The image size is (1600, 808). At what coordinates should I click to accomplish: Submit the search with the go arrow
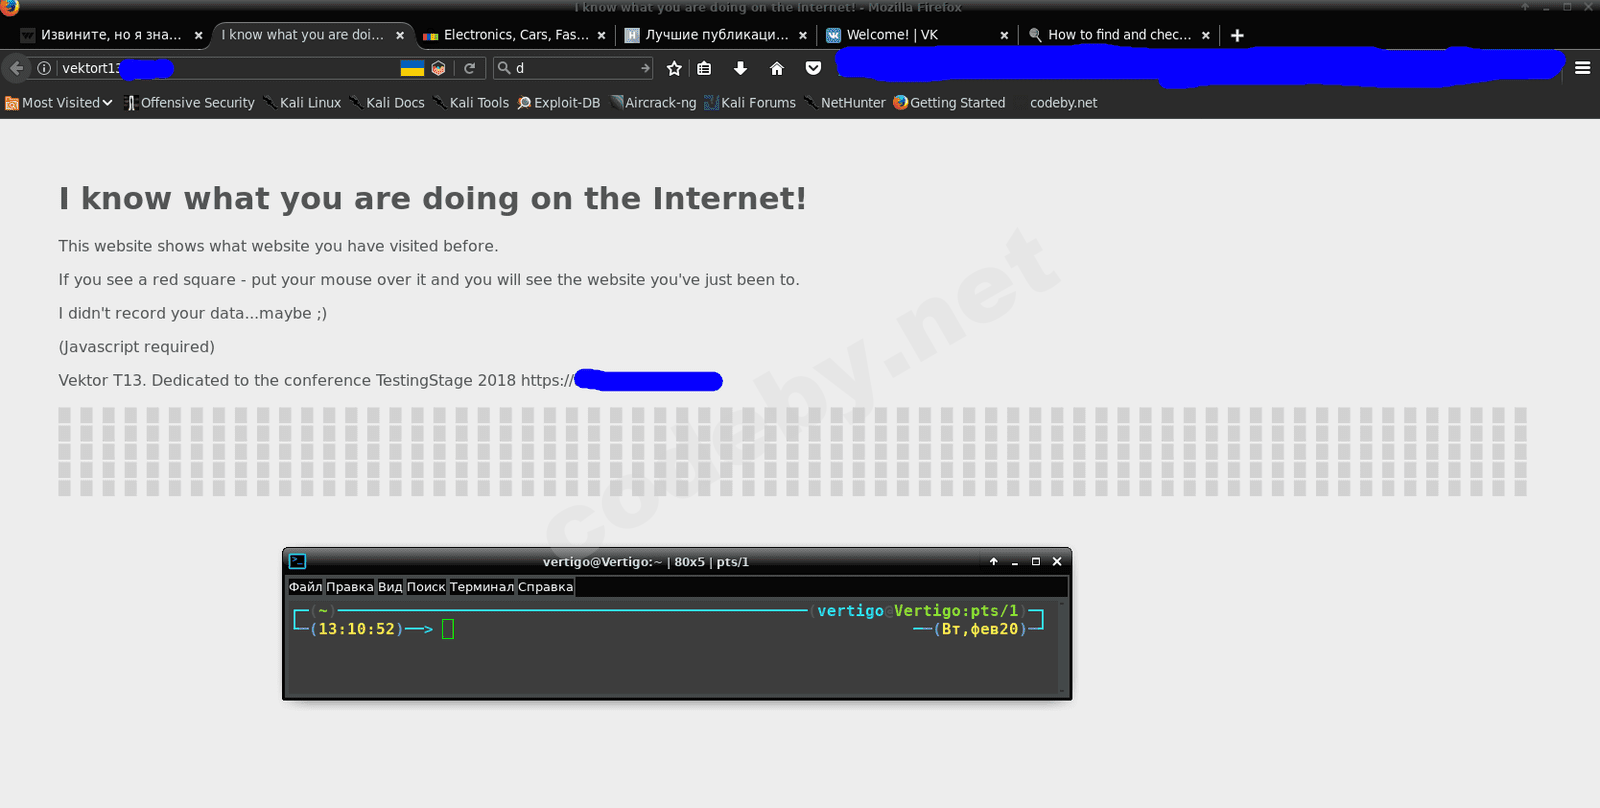point(645,68)
